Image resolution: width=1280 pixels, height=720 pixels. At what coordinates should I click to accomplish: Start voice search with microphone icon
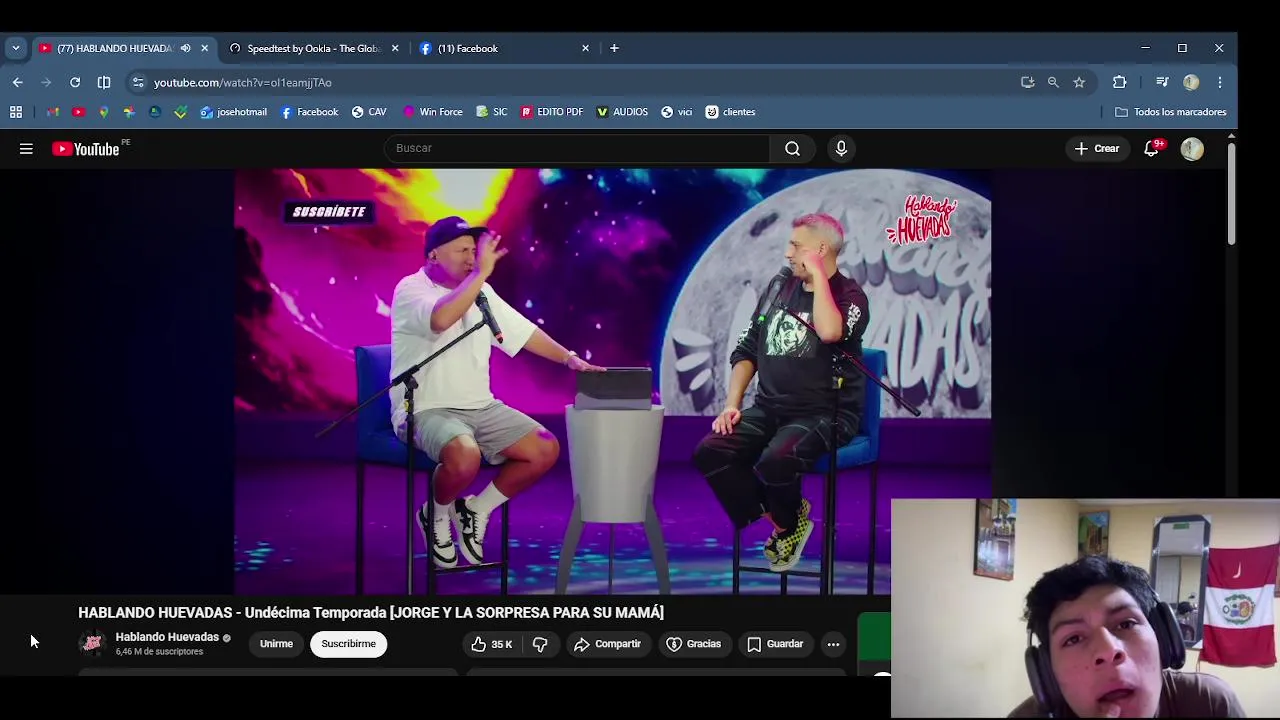point(841,149)
